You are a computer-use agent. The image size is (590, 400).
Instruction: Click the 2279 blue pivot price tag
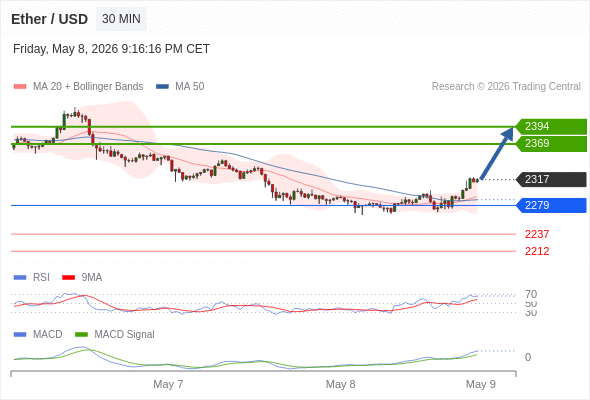point(551,205)
